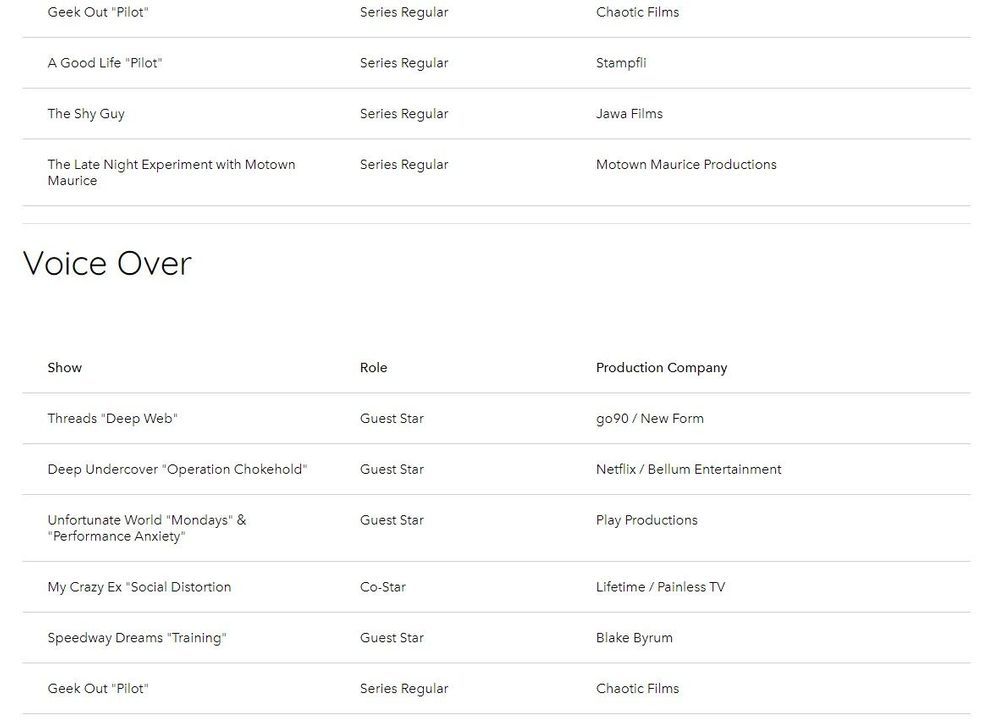
Task: Click the Co-Star role text
Action: click(383, 588)
